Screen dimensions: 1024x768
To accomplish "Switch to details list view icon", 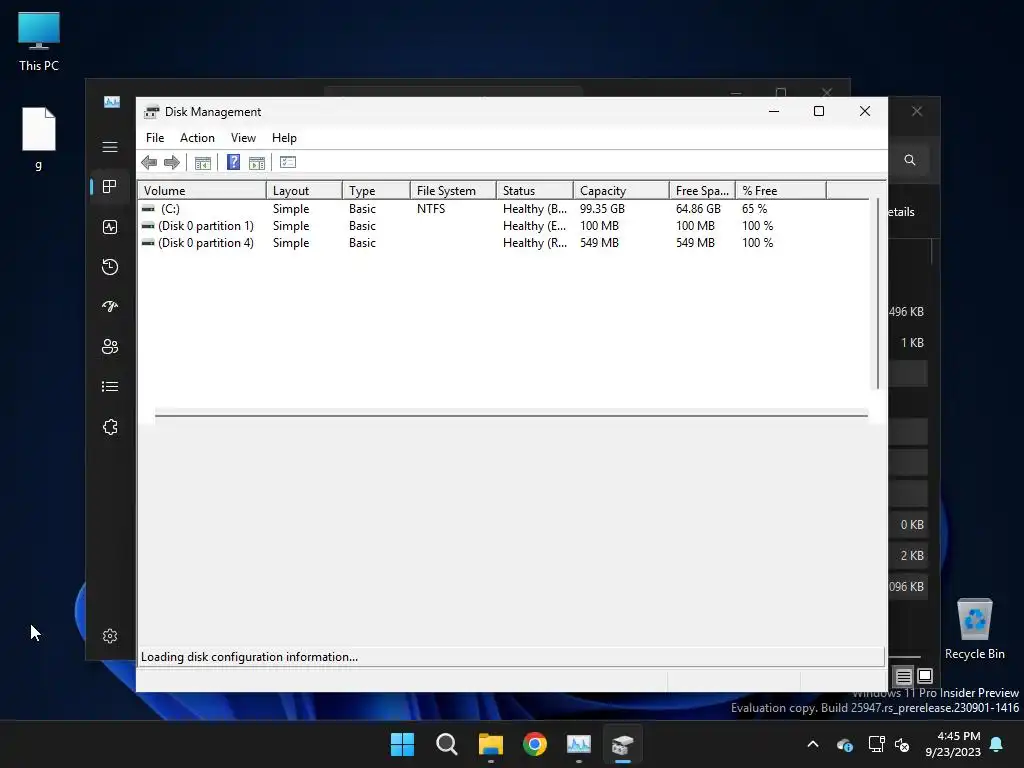I will (903, 677).
